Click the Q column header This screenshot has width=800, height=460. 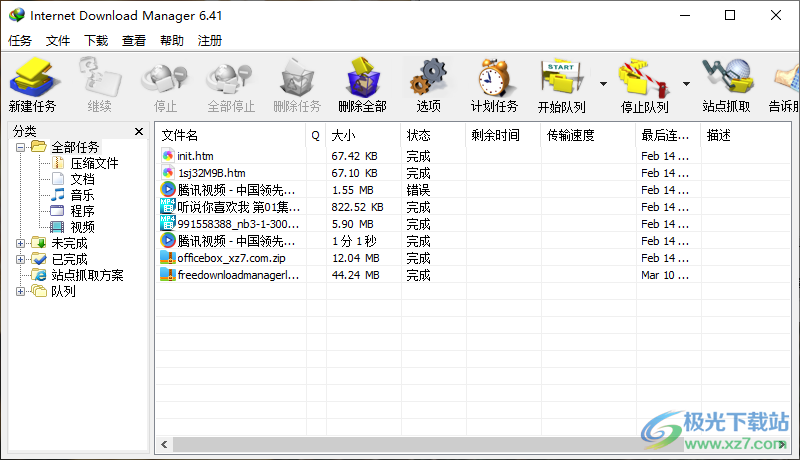(316, 135)
